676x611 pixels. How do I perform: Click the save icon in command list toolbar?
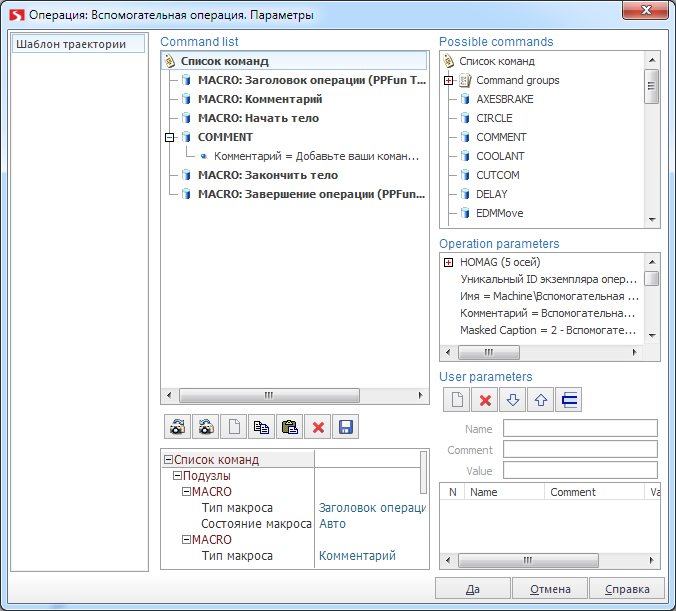[x=346, y=427]
